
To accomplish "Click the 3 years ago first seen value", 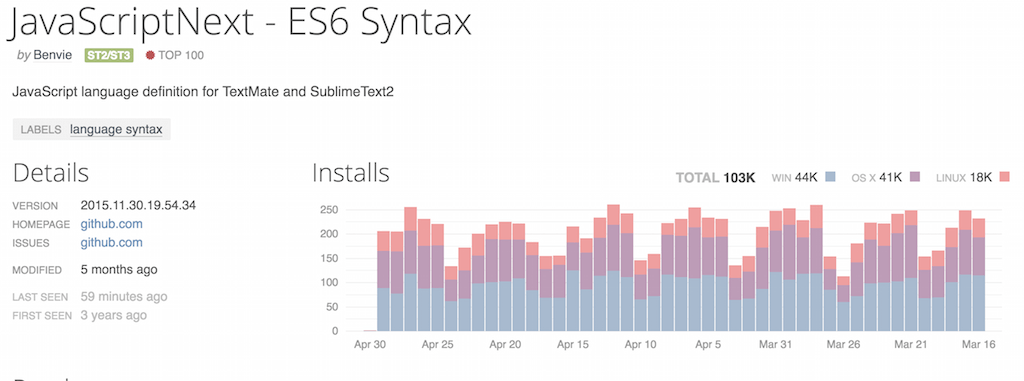I will 114,315.
